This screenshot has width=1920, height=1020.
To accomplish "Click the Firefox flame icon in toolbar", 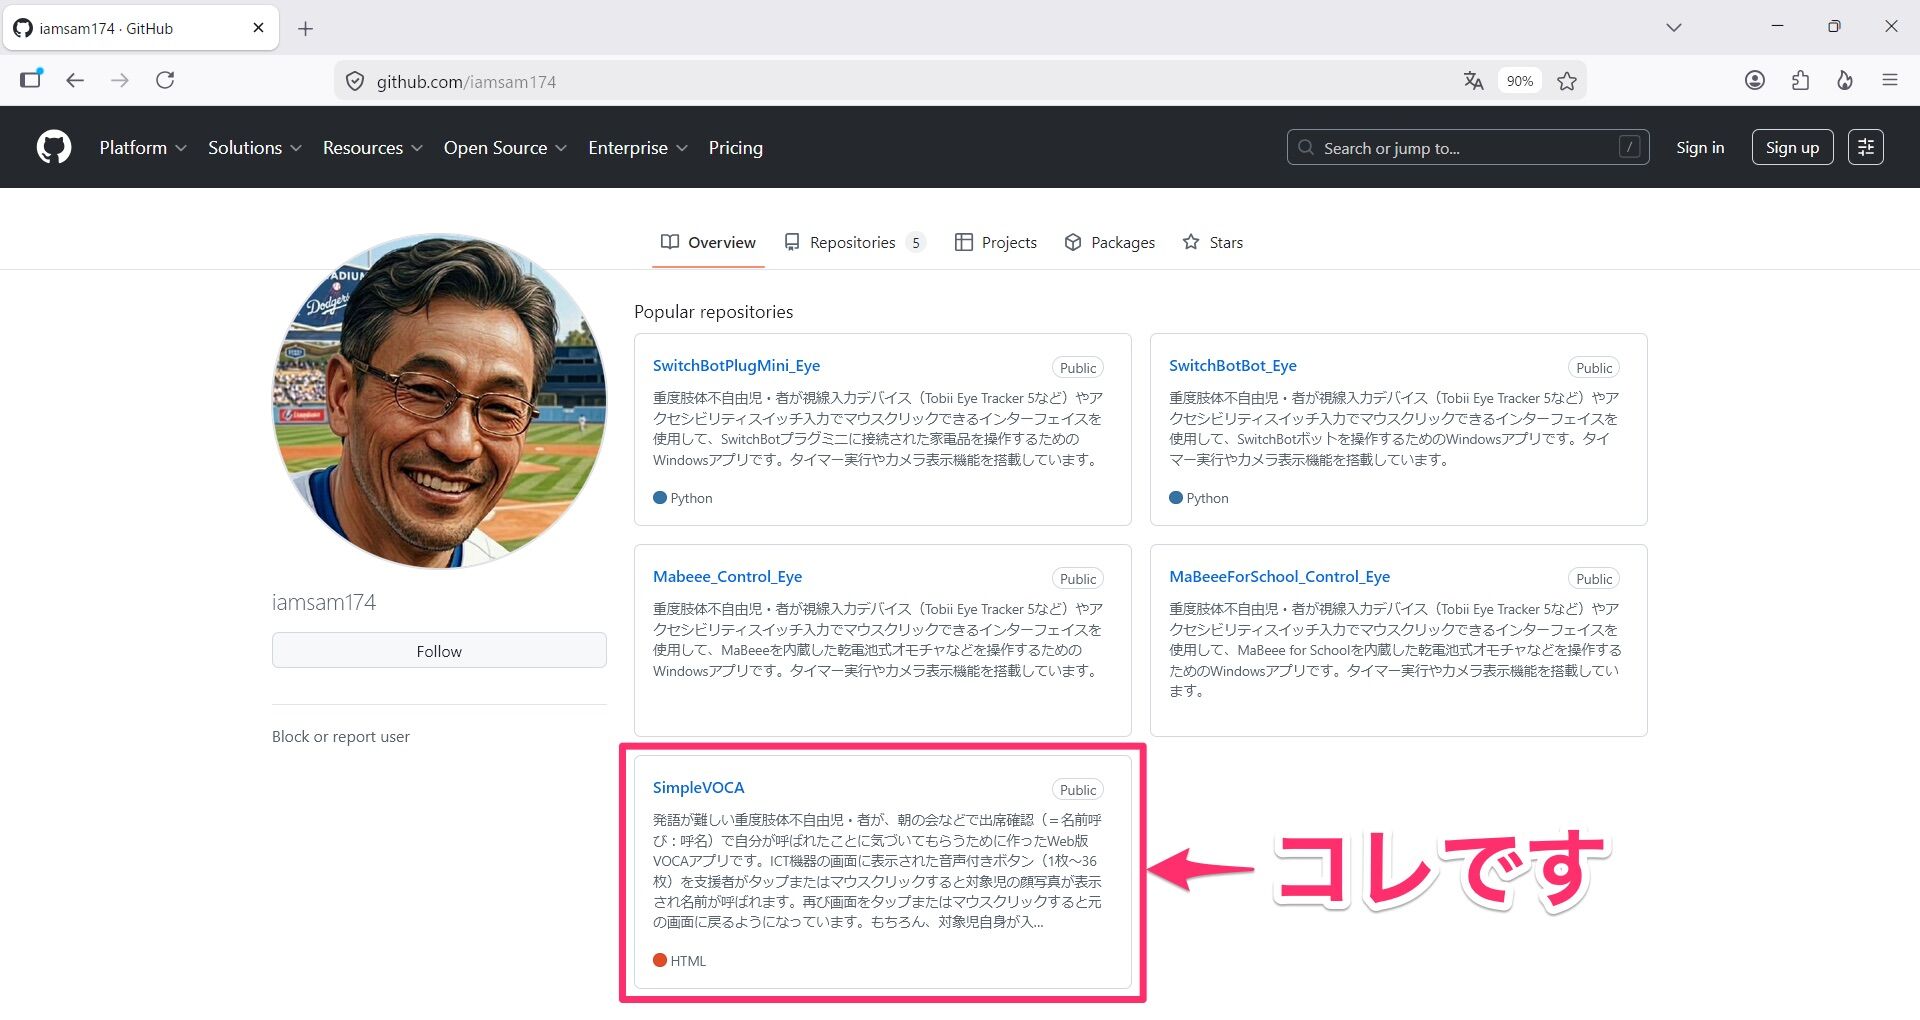I will click(1845, 80).
